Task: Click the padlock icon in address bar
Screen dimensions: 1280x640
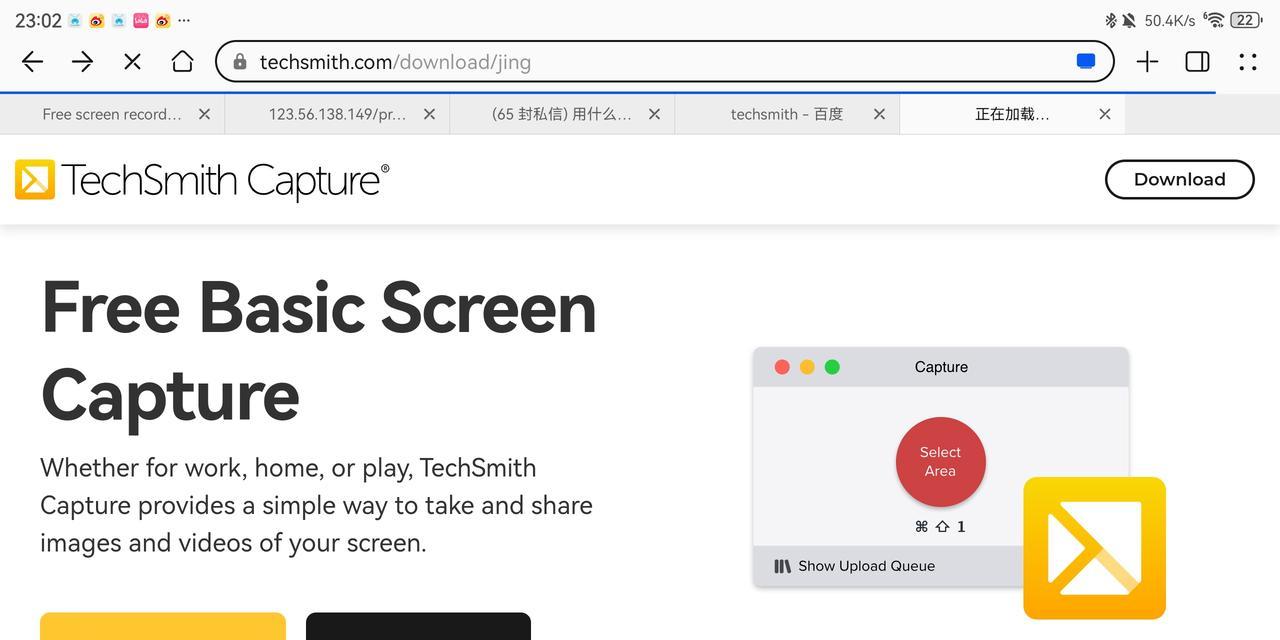Action: [x=240, y=62]
